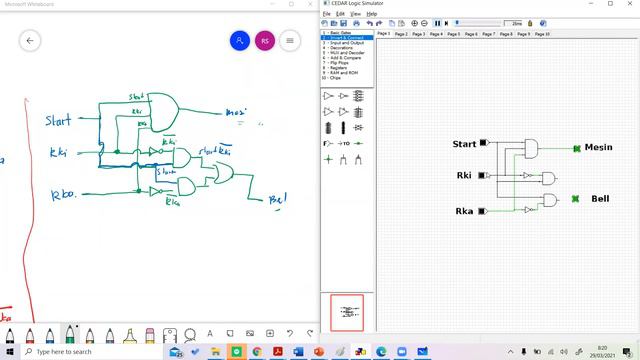The height and width of the screenshot is (360, 640).
Task: Pick the buffer gate from the palette
Action: (328, 96)
